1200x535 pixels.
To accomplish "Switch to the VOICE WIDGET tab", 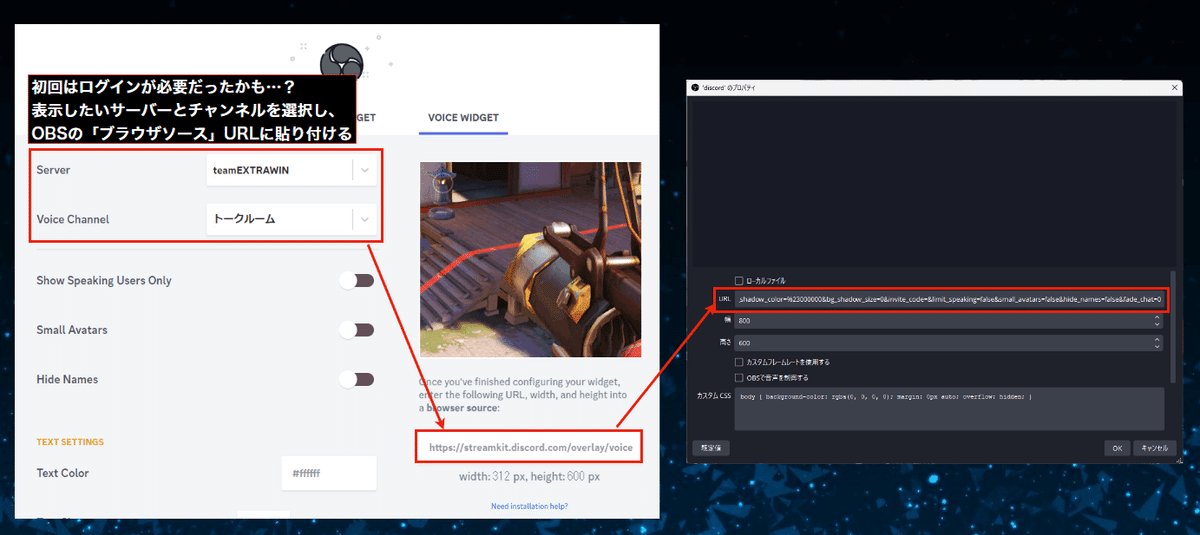I will (463, 117).
